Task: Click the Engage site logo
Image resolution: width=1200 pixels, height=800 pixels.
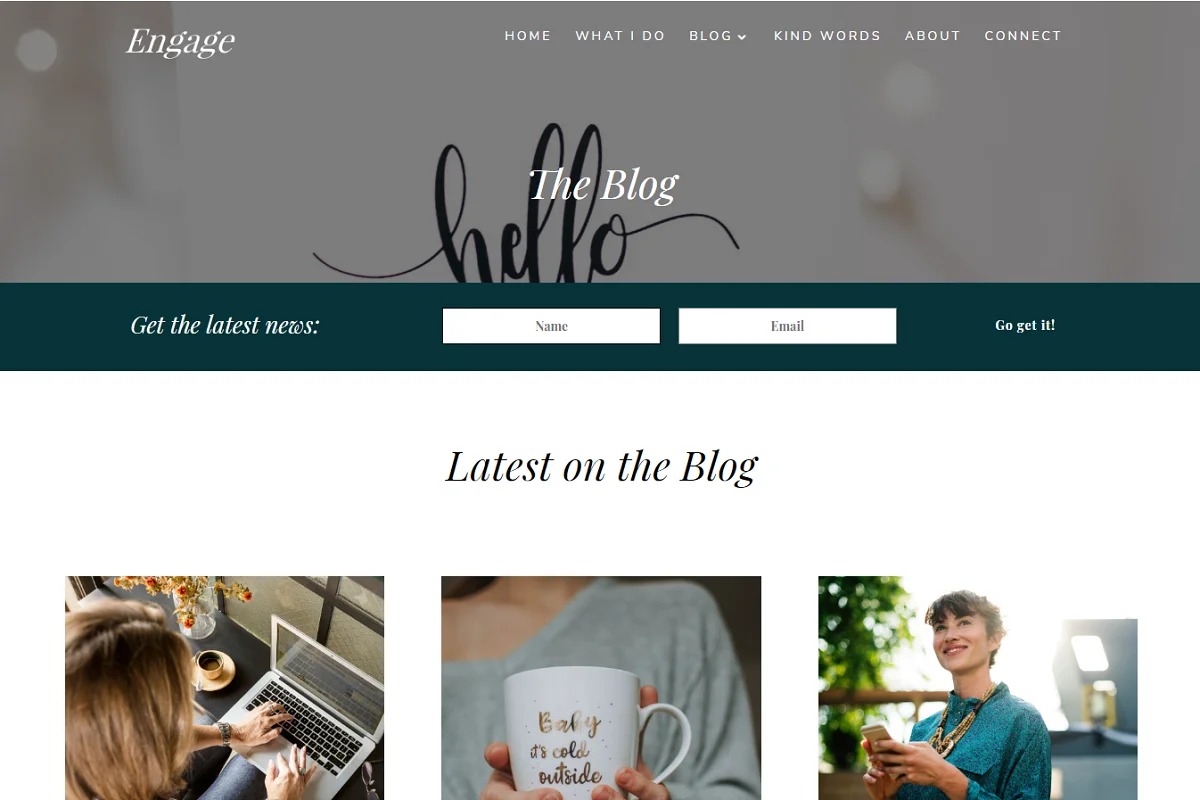Action: click(181, 41)
